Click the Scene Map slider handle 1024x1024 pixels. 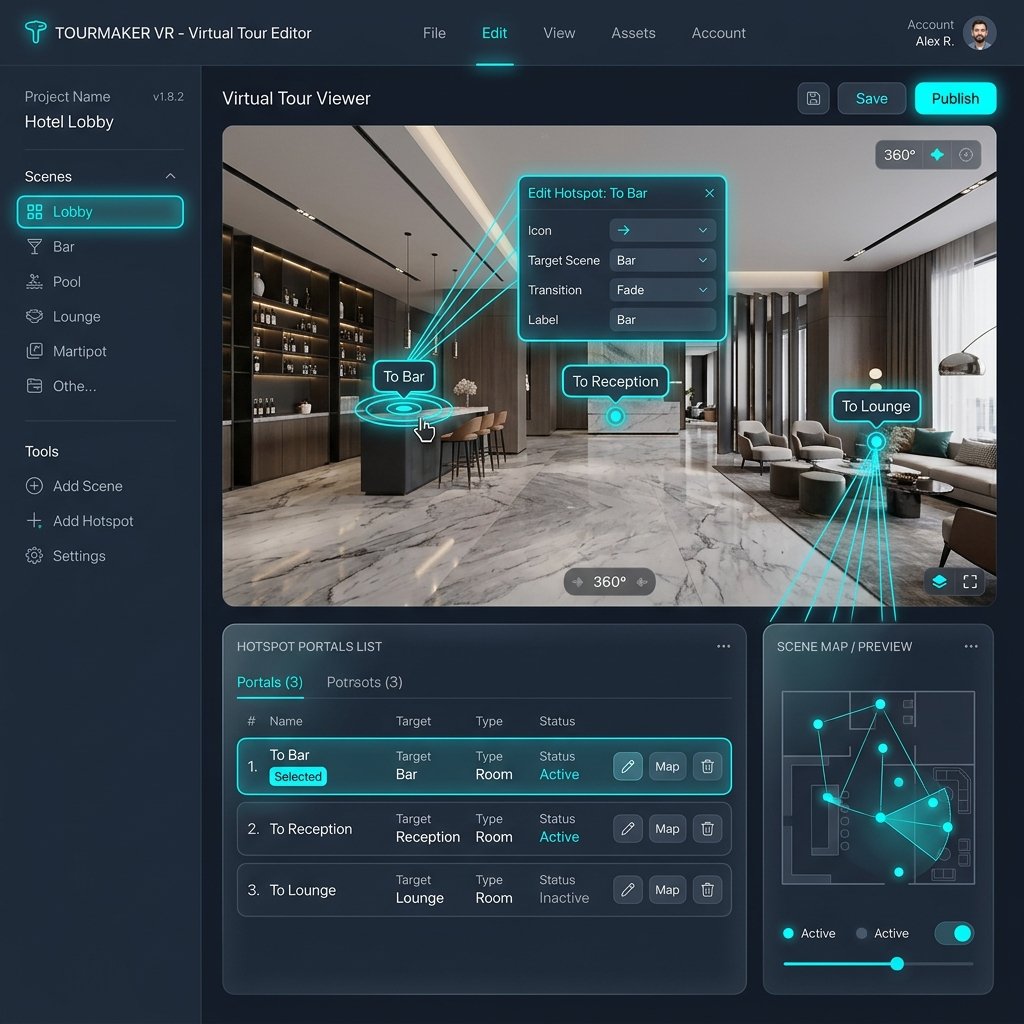(x=897, y=963)
